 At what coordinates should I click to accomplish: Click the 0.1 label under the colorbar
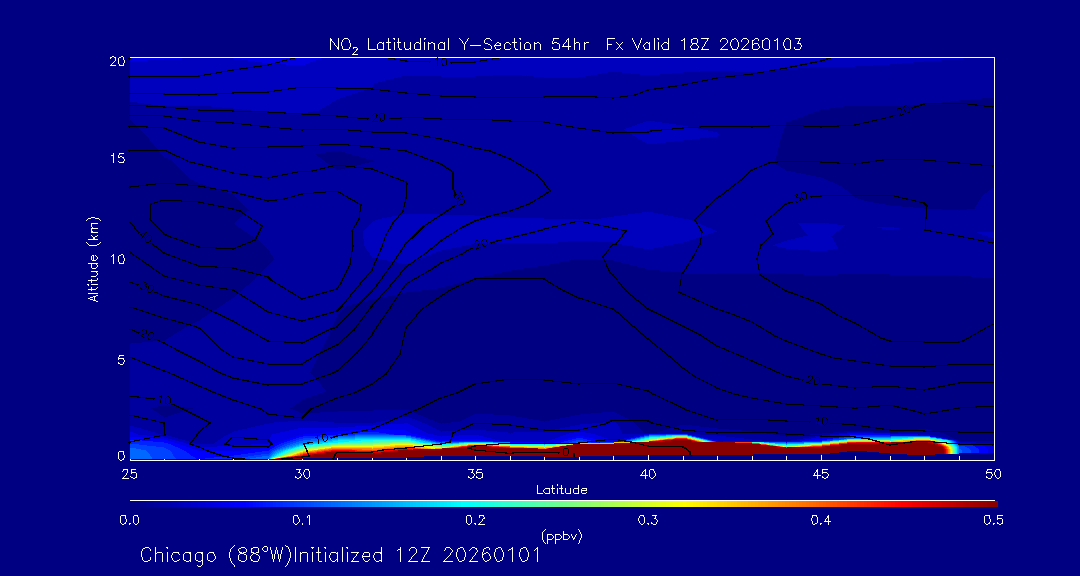(x=302, y=520)
